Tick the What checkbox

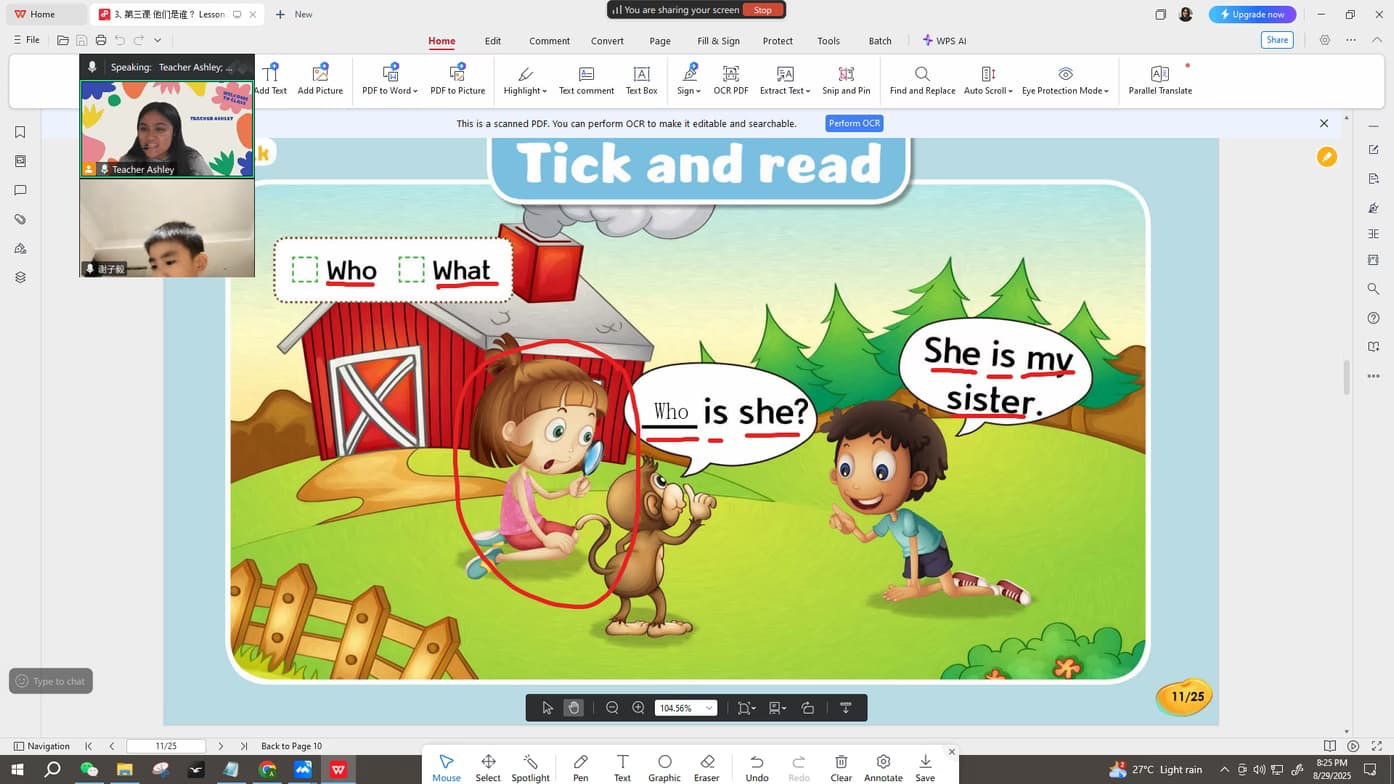(411, 269)
